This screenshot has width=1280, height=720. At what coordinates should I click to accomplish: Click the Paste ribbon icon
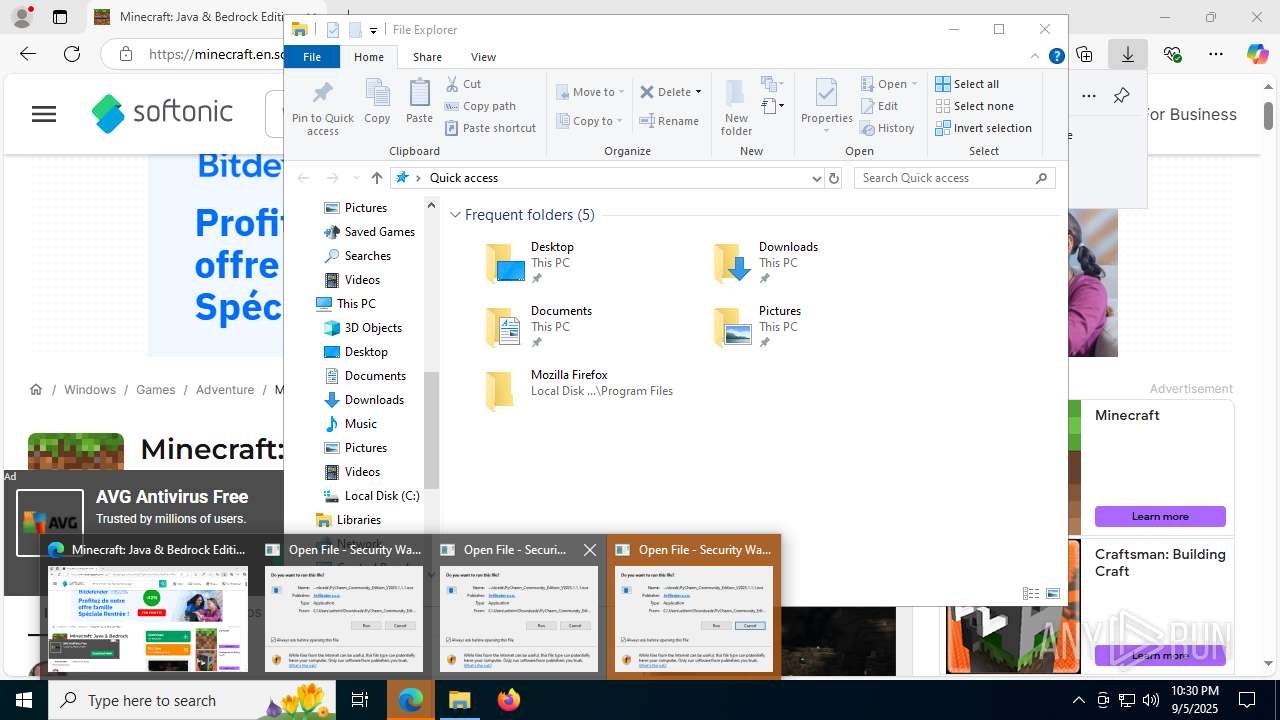419,102
